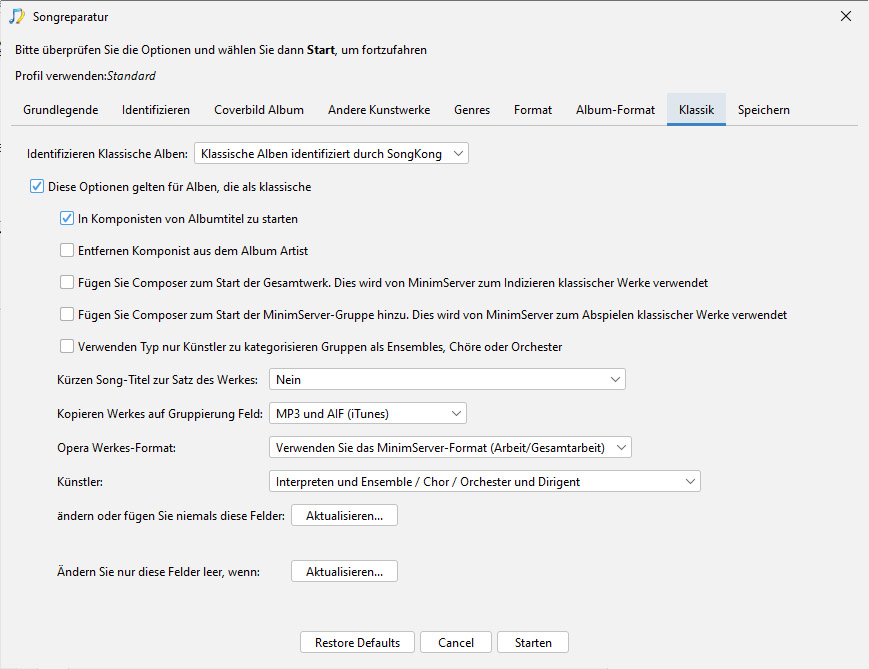This screenshot has height=669, width=869.
Task: Open the Künstler dropdown list
Action: 484,482
